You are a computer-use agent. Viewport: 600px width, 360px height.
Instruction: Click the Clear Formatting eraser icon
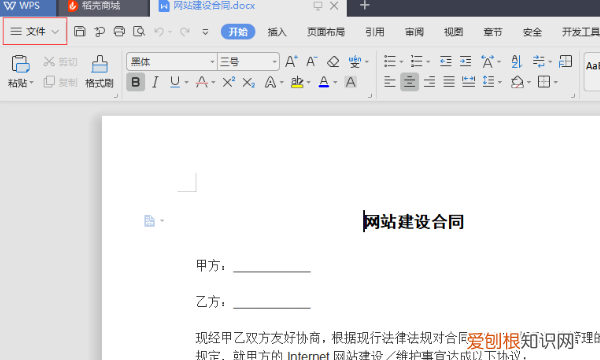(333, 61)
